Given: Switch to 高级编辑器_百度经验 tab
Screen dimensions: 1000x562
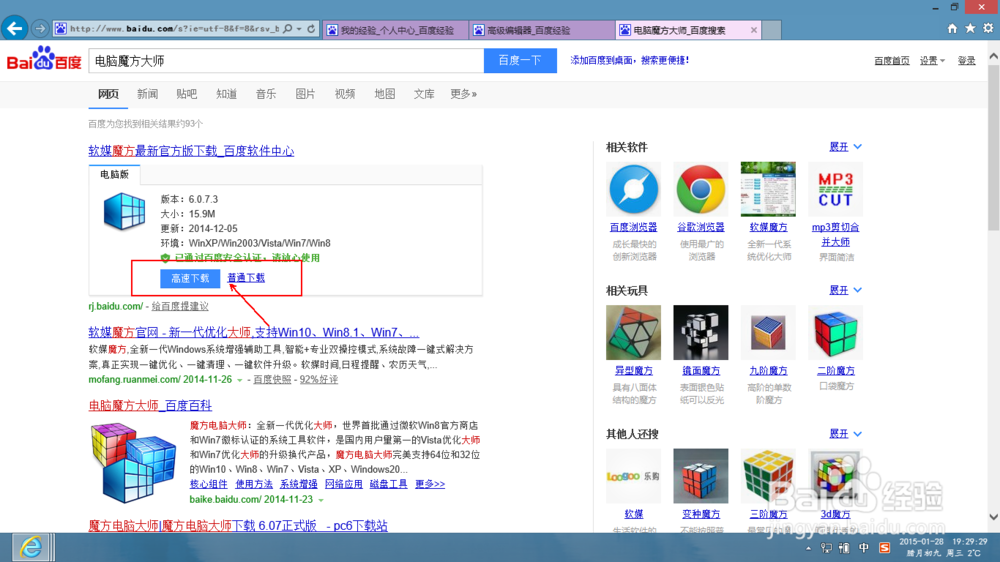Looking at the screenshot, I should [x=542, y=30].
